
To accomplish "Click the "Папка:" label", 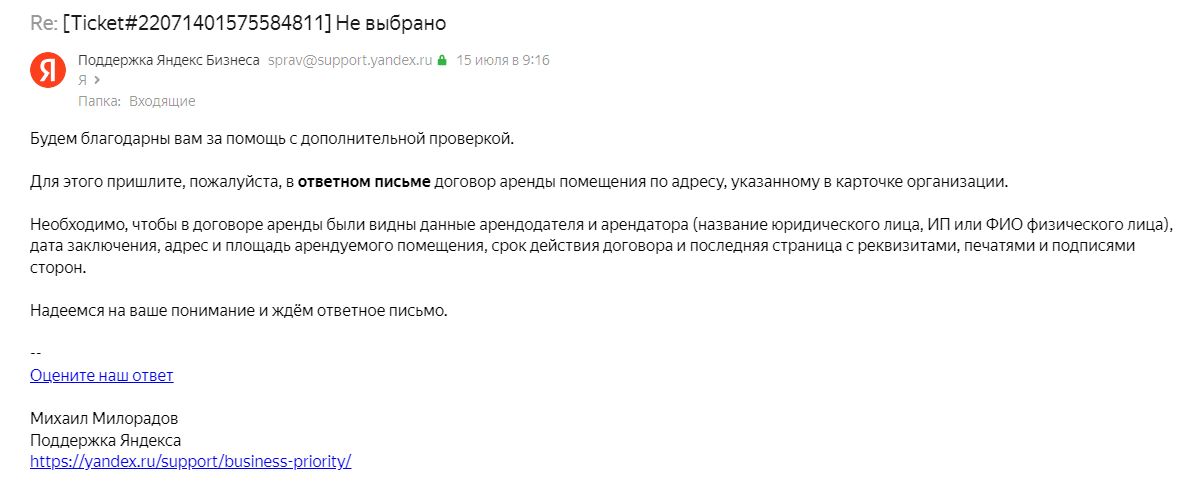I will [99, 101].
